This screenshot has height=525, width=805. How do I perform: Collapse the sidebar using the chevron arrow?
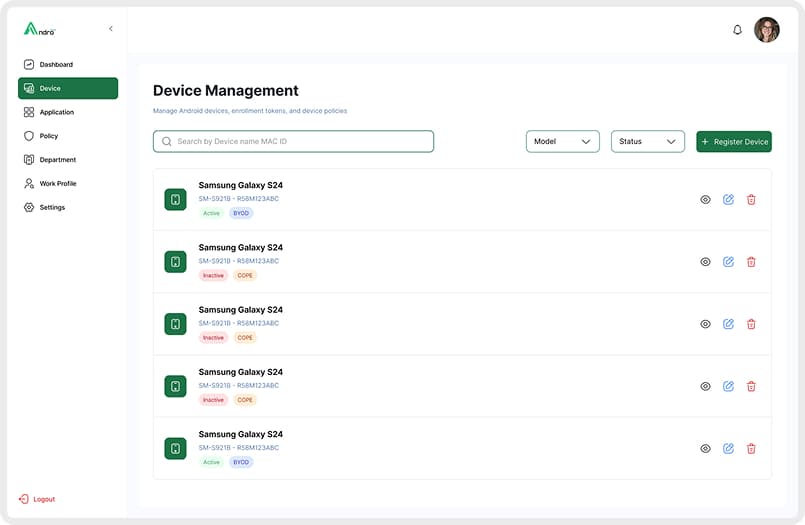(110, 29)
